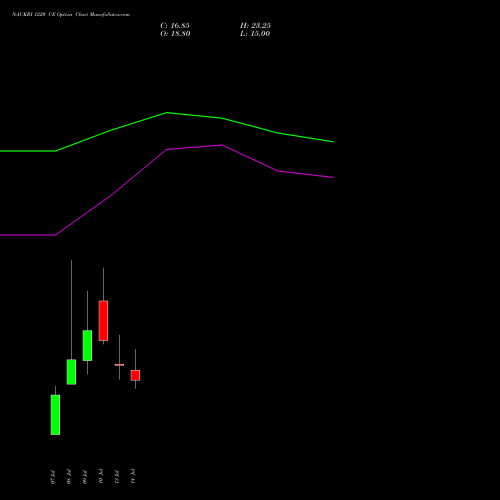Click the '09 Jul' date axis label
The image size is (500, 500).
coord(85,477)
